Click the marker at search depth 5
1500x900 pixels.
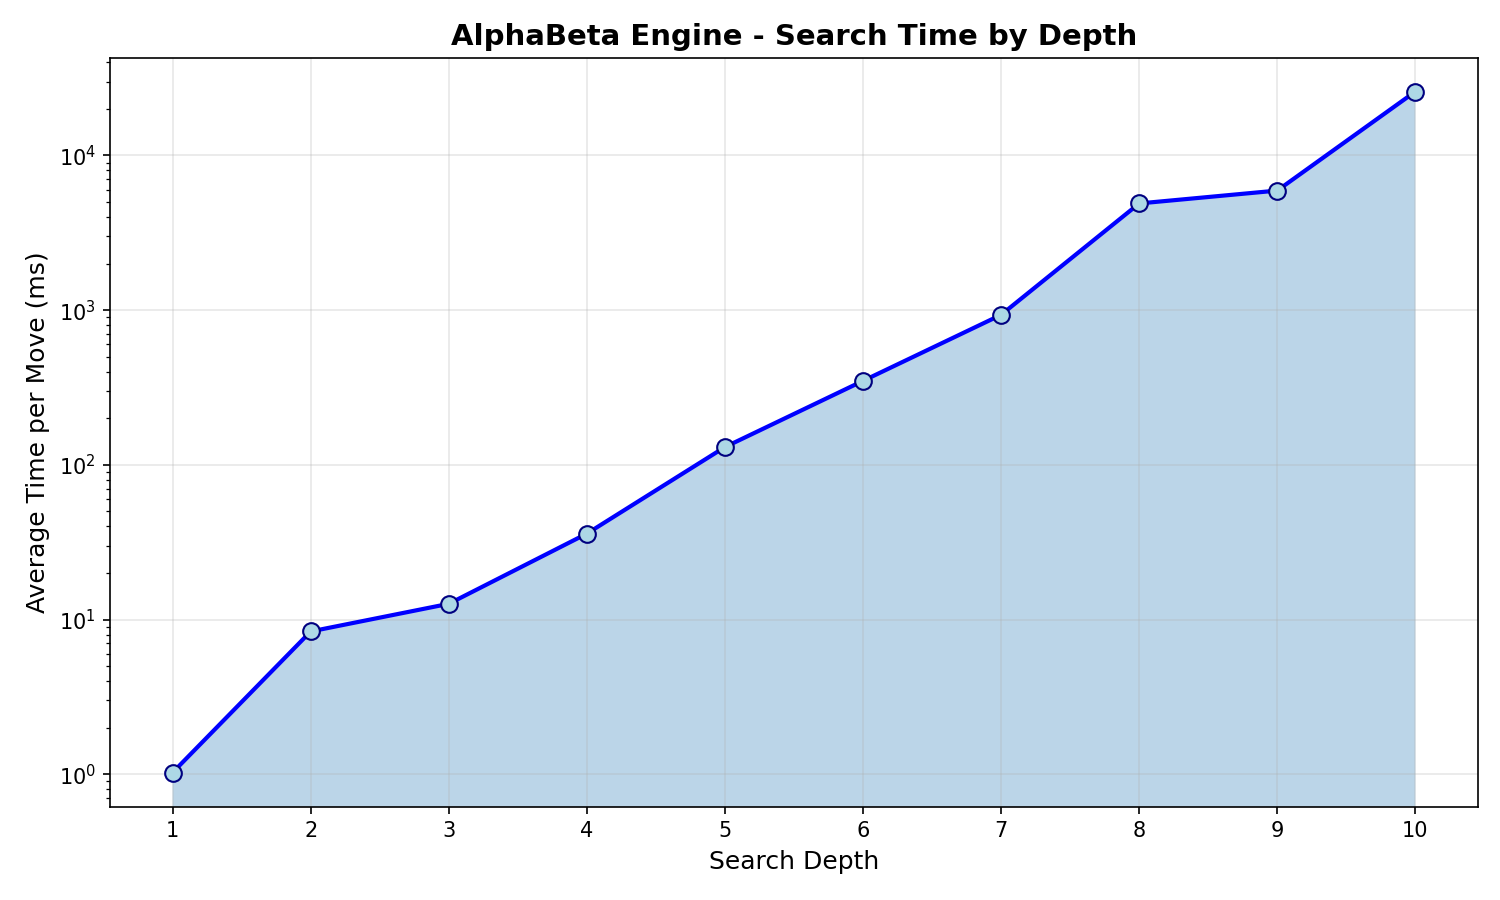[725, 447]
